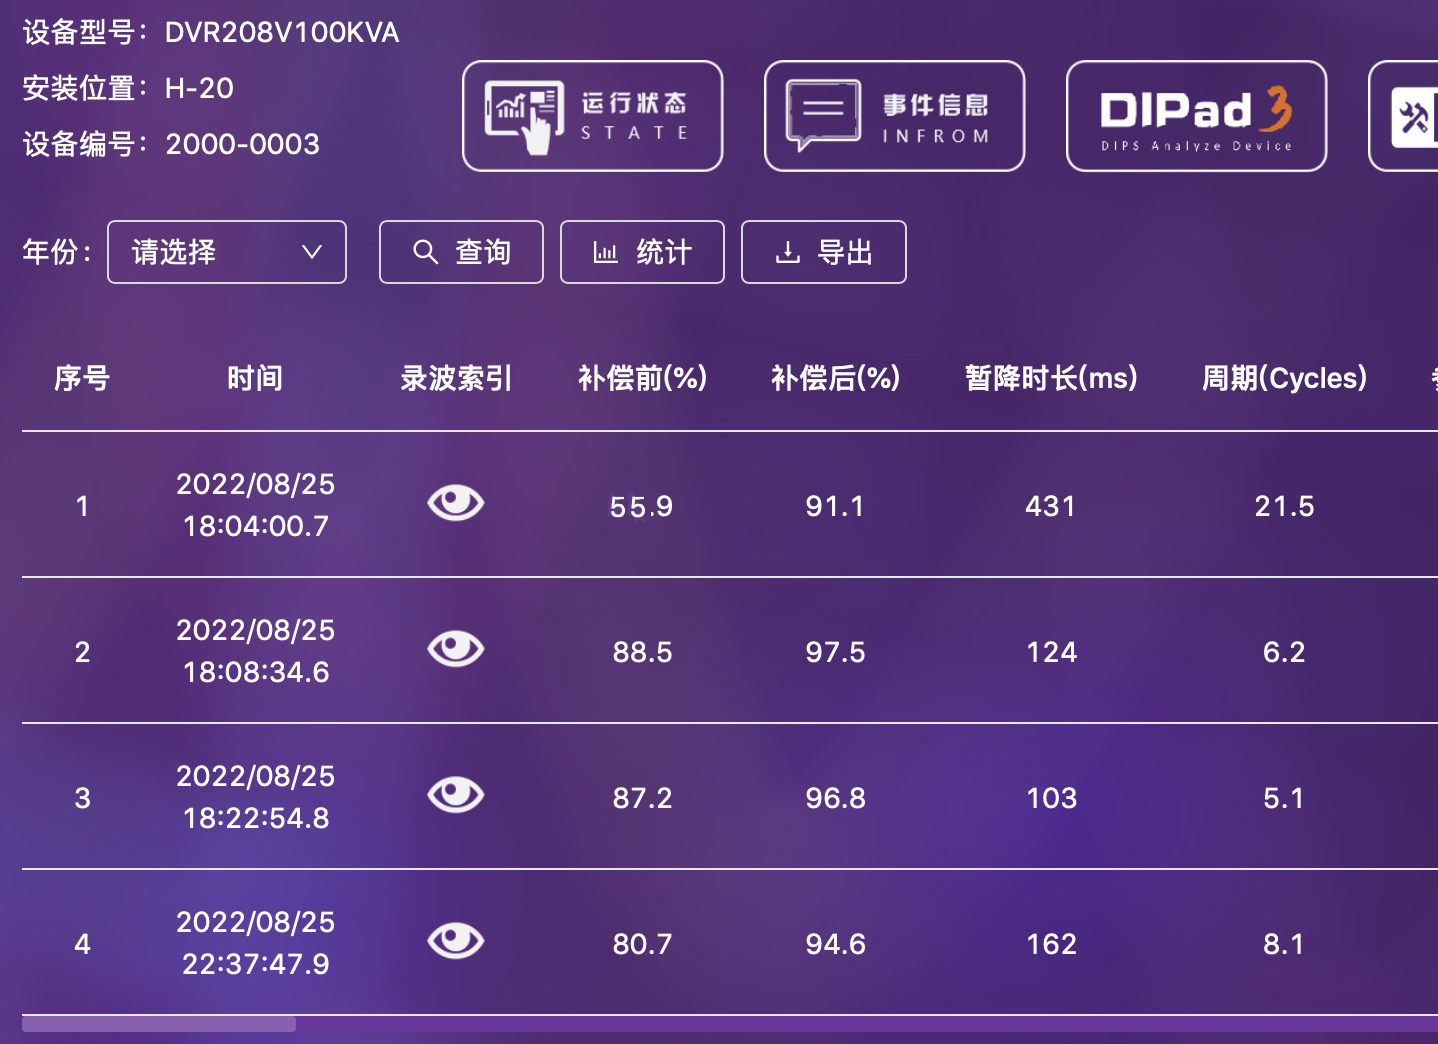View waveform for record 1 eye icon
The width and height of the screenshot is (1438, 1044).
[456, 503]
